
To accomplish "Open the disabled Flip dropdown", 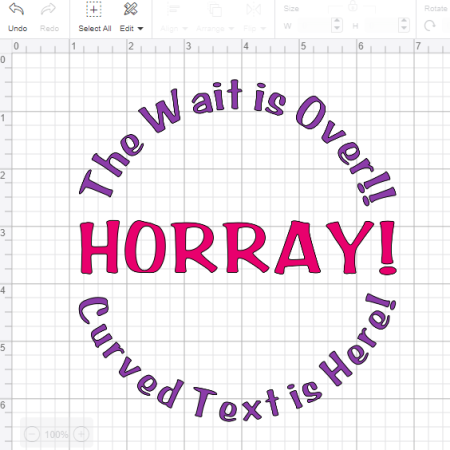I will tap(254, 29).
